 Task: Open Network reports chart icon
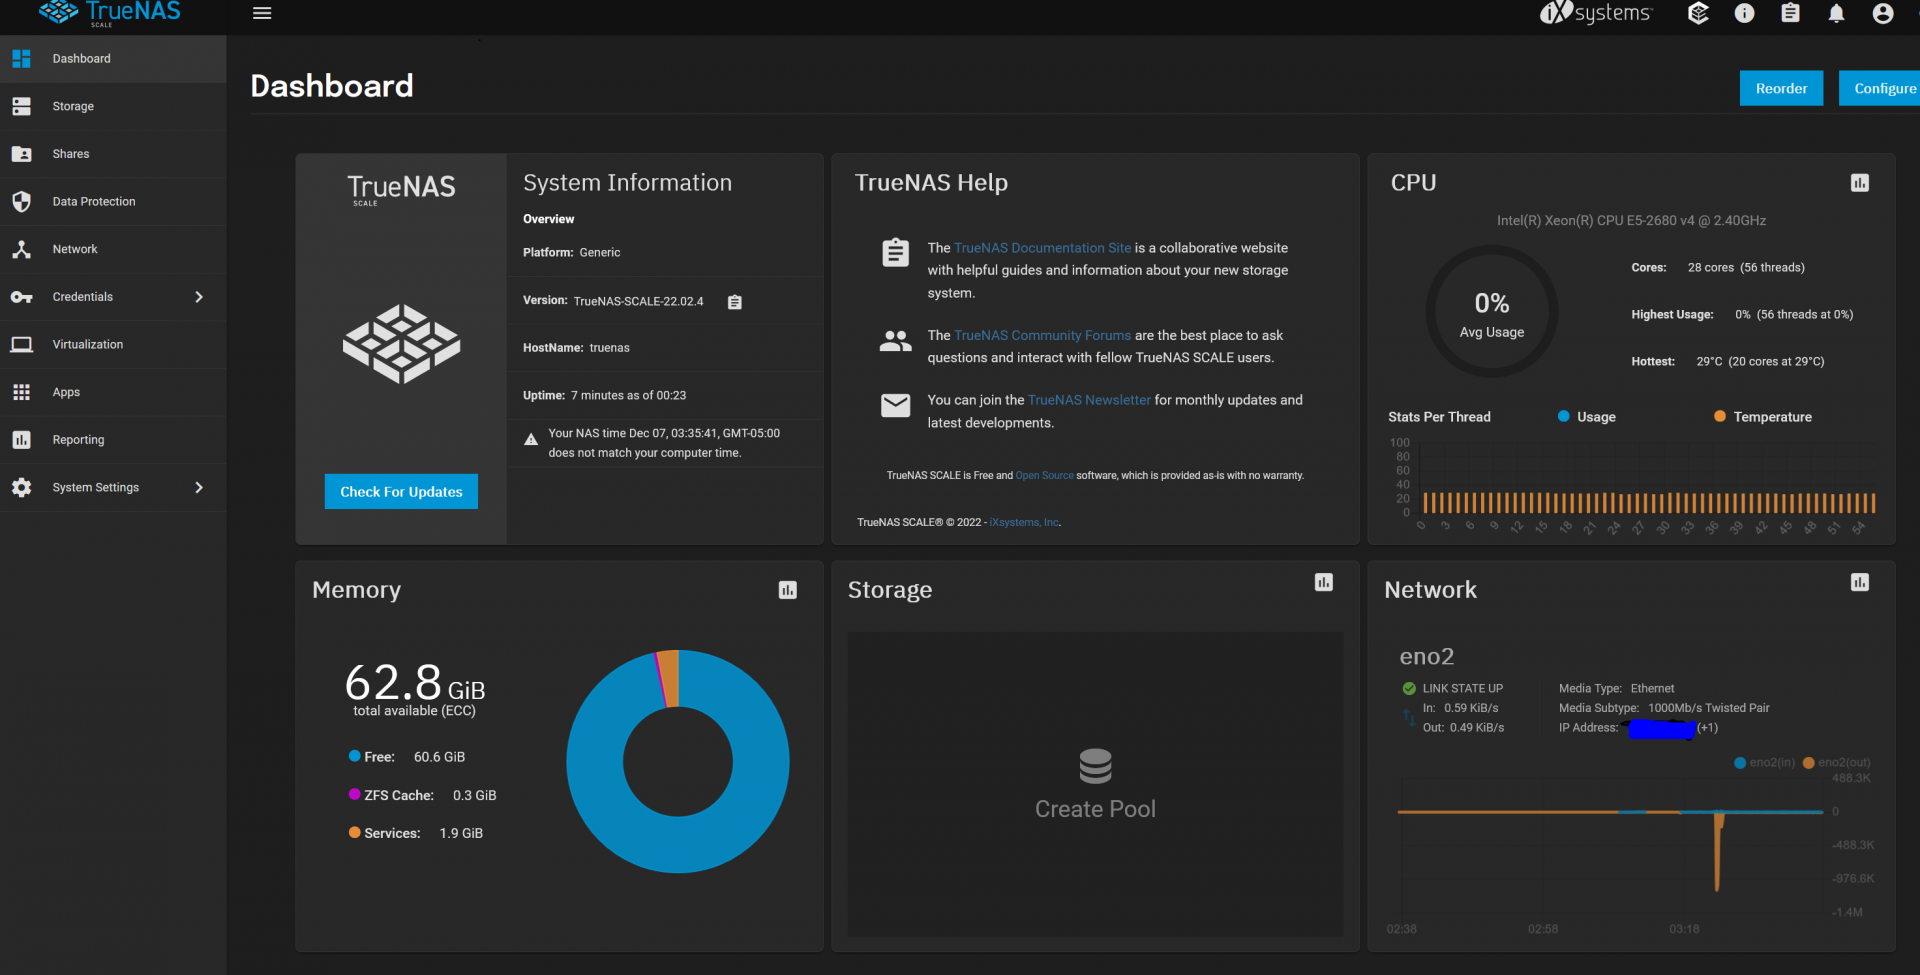click(x=1860, y=582)
